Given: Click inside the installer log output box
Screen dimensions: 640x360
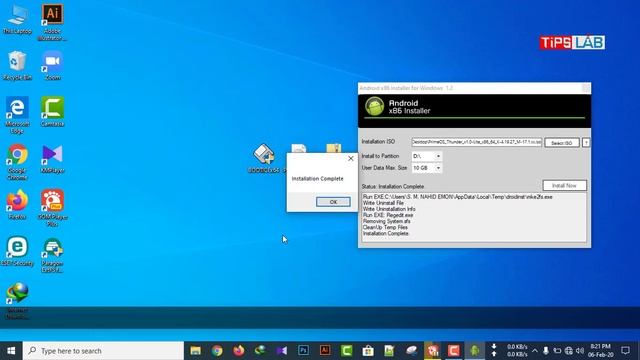Looking at the screenshot, I should 474,218.
